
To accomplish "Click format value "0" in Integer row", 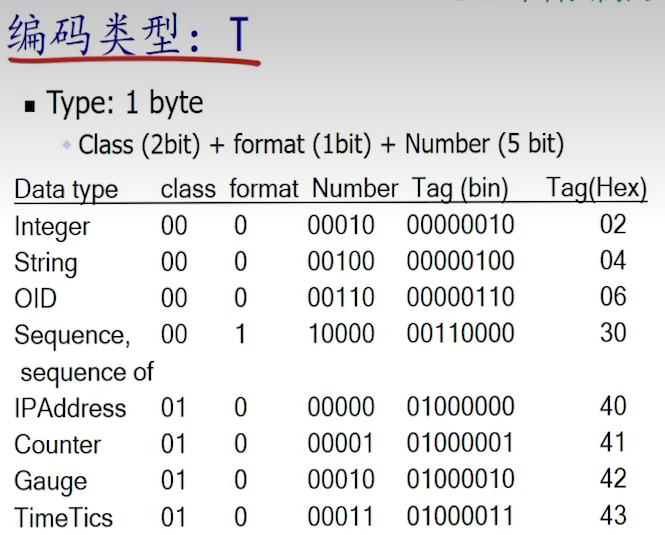I will [240, 225].
